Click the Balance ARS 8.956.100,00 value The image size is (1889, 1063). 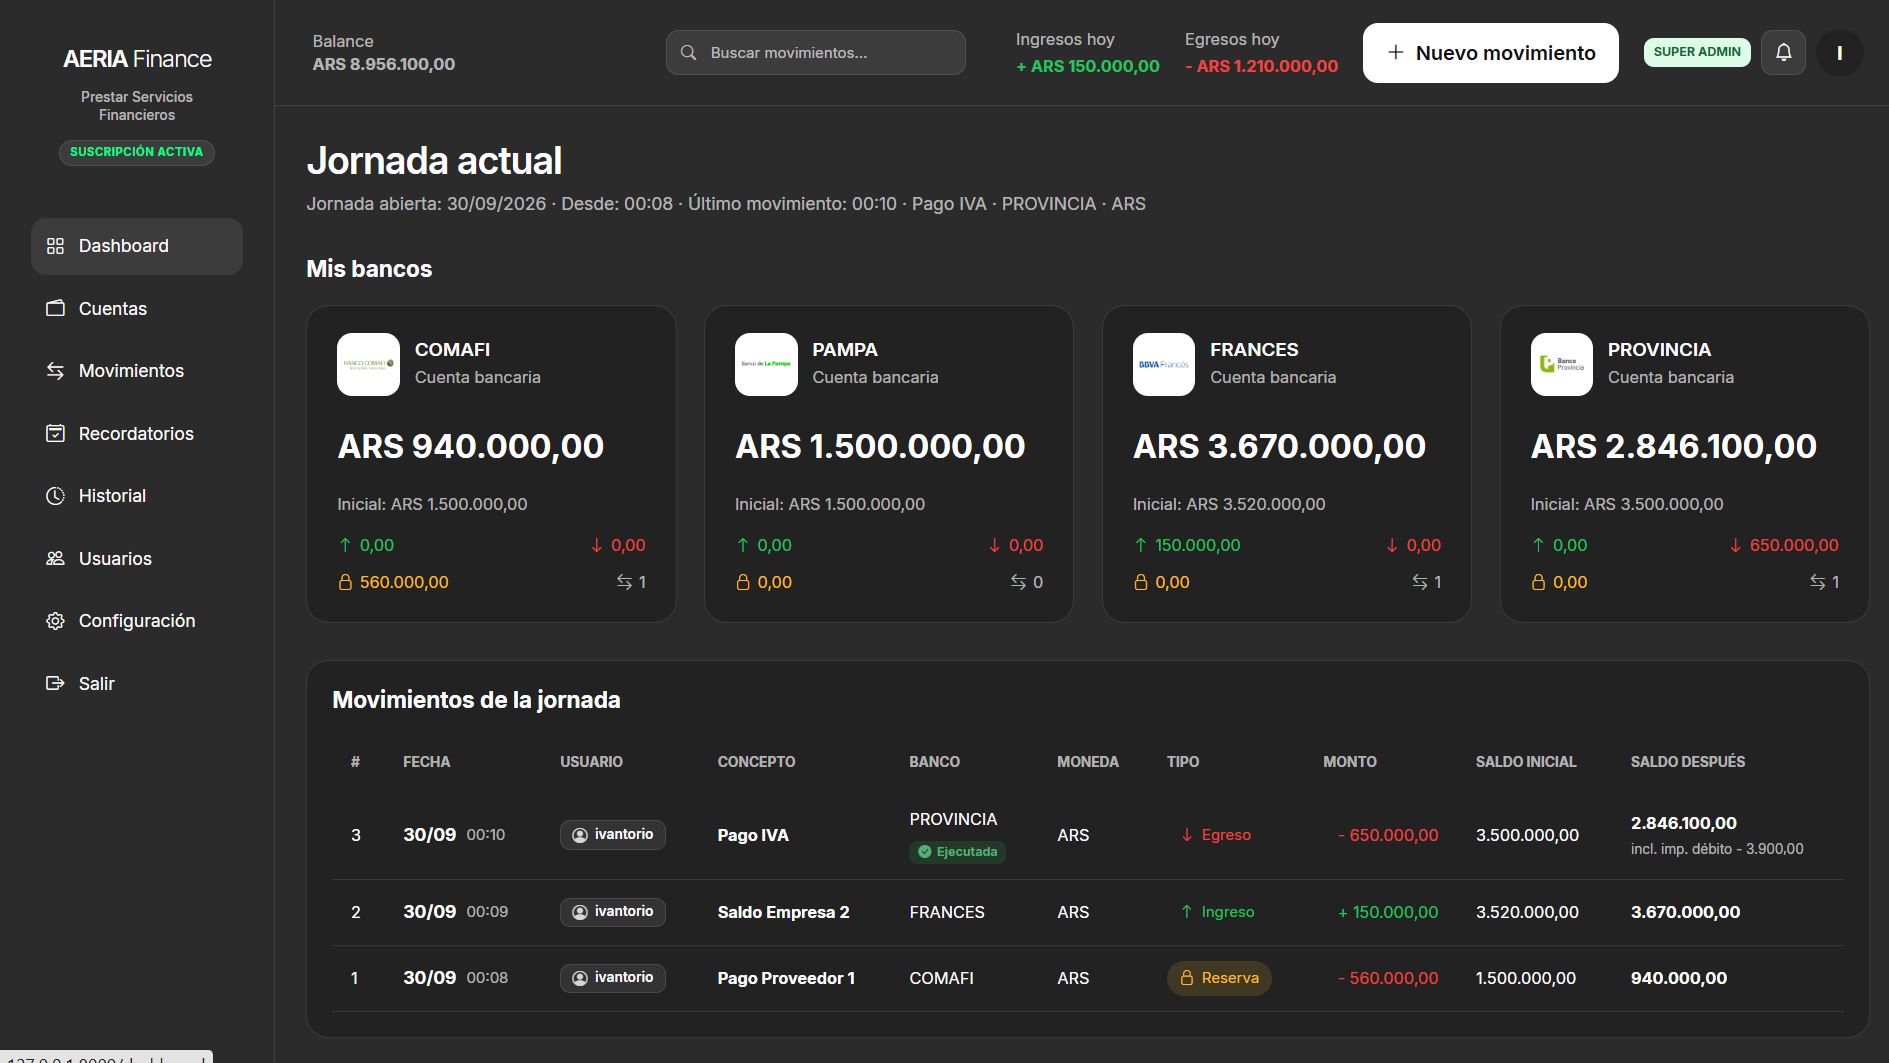coord(384,64)
